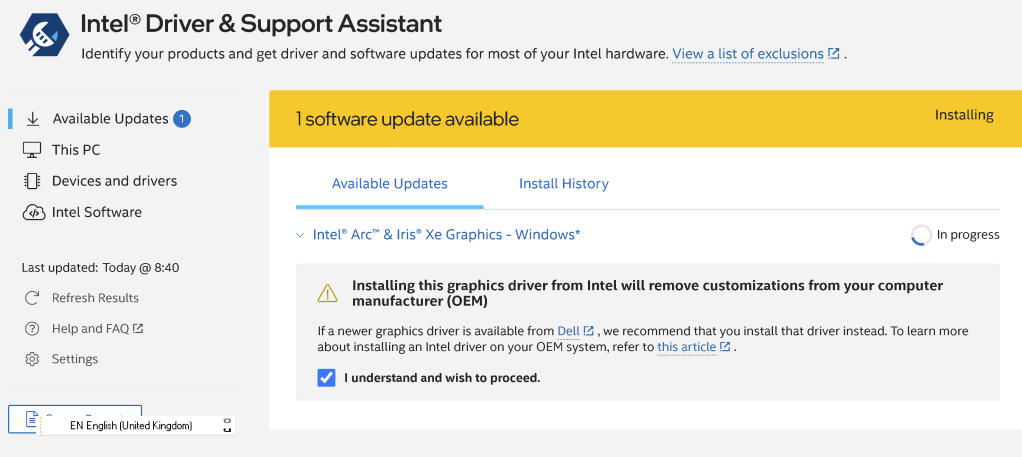Click external link icon next to Dell
The width and height of the screenshot is (1022, 457).
click(589, 331)
